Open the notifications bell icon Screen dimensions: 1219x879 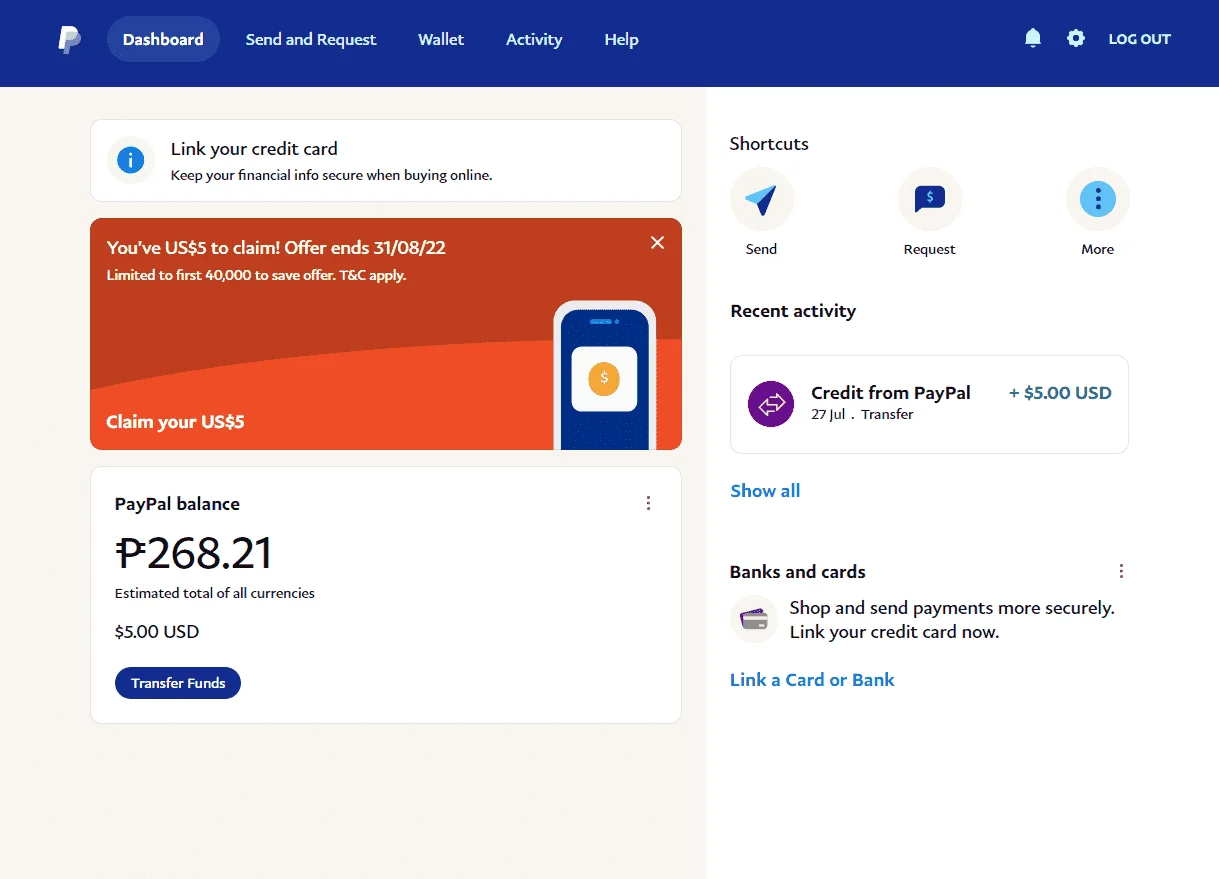(x=1033, y=38)
